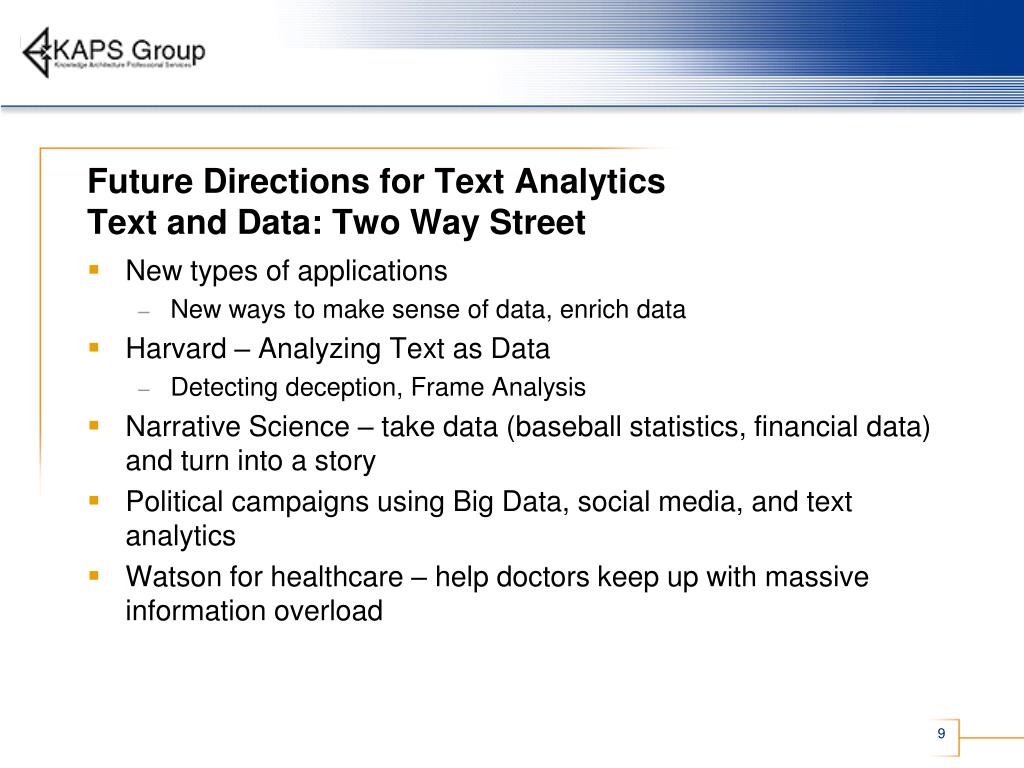Screen dimensions: 1024x768
Task: Click the yellow bullet beside New types of applications
Action: tap(93, 270)
